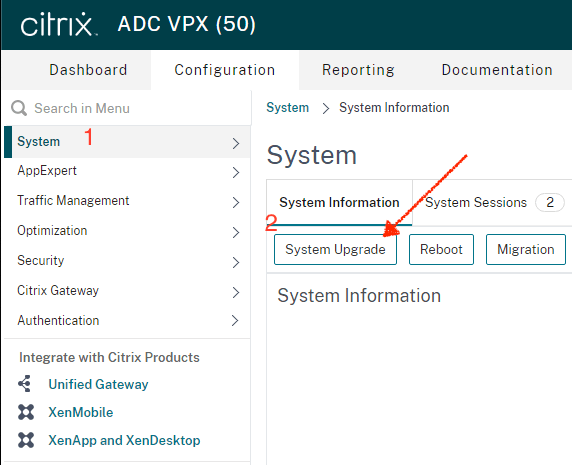The image size is (572, 465).
Task: Expand the Citrix Gateway chevron
Action: point(236,292)
